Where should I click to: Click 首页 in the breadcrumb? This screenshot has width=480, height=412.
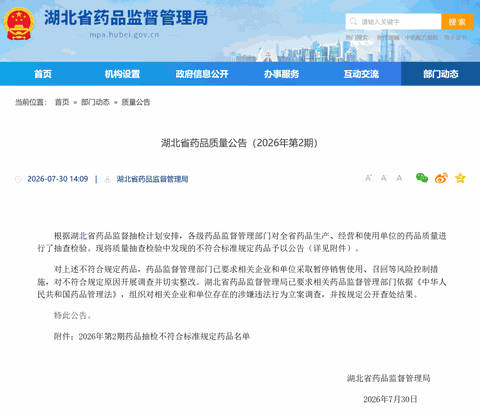tap(62, 102)
